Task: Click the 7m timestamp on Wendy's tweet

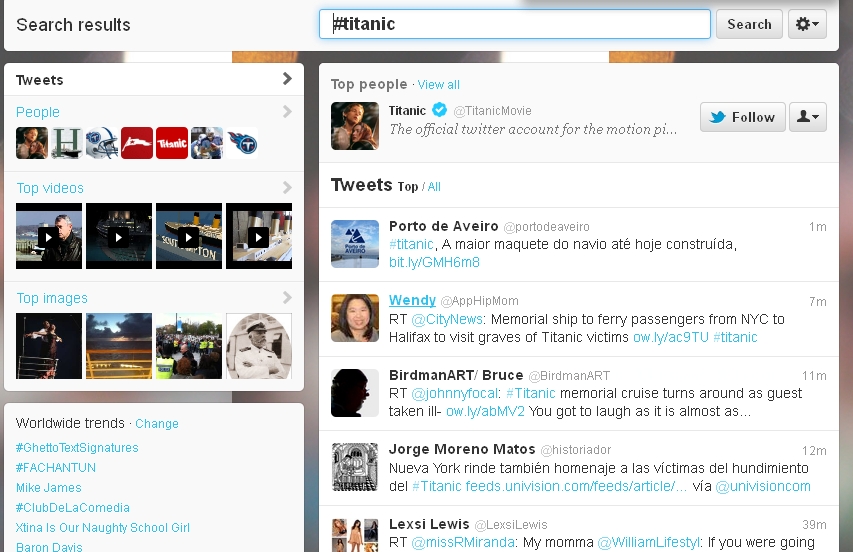Action: (818, 302)
